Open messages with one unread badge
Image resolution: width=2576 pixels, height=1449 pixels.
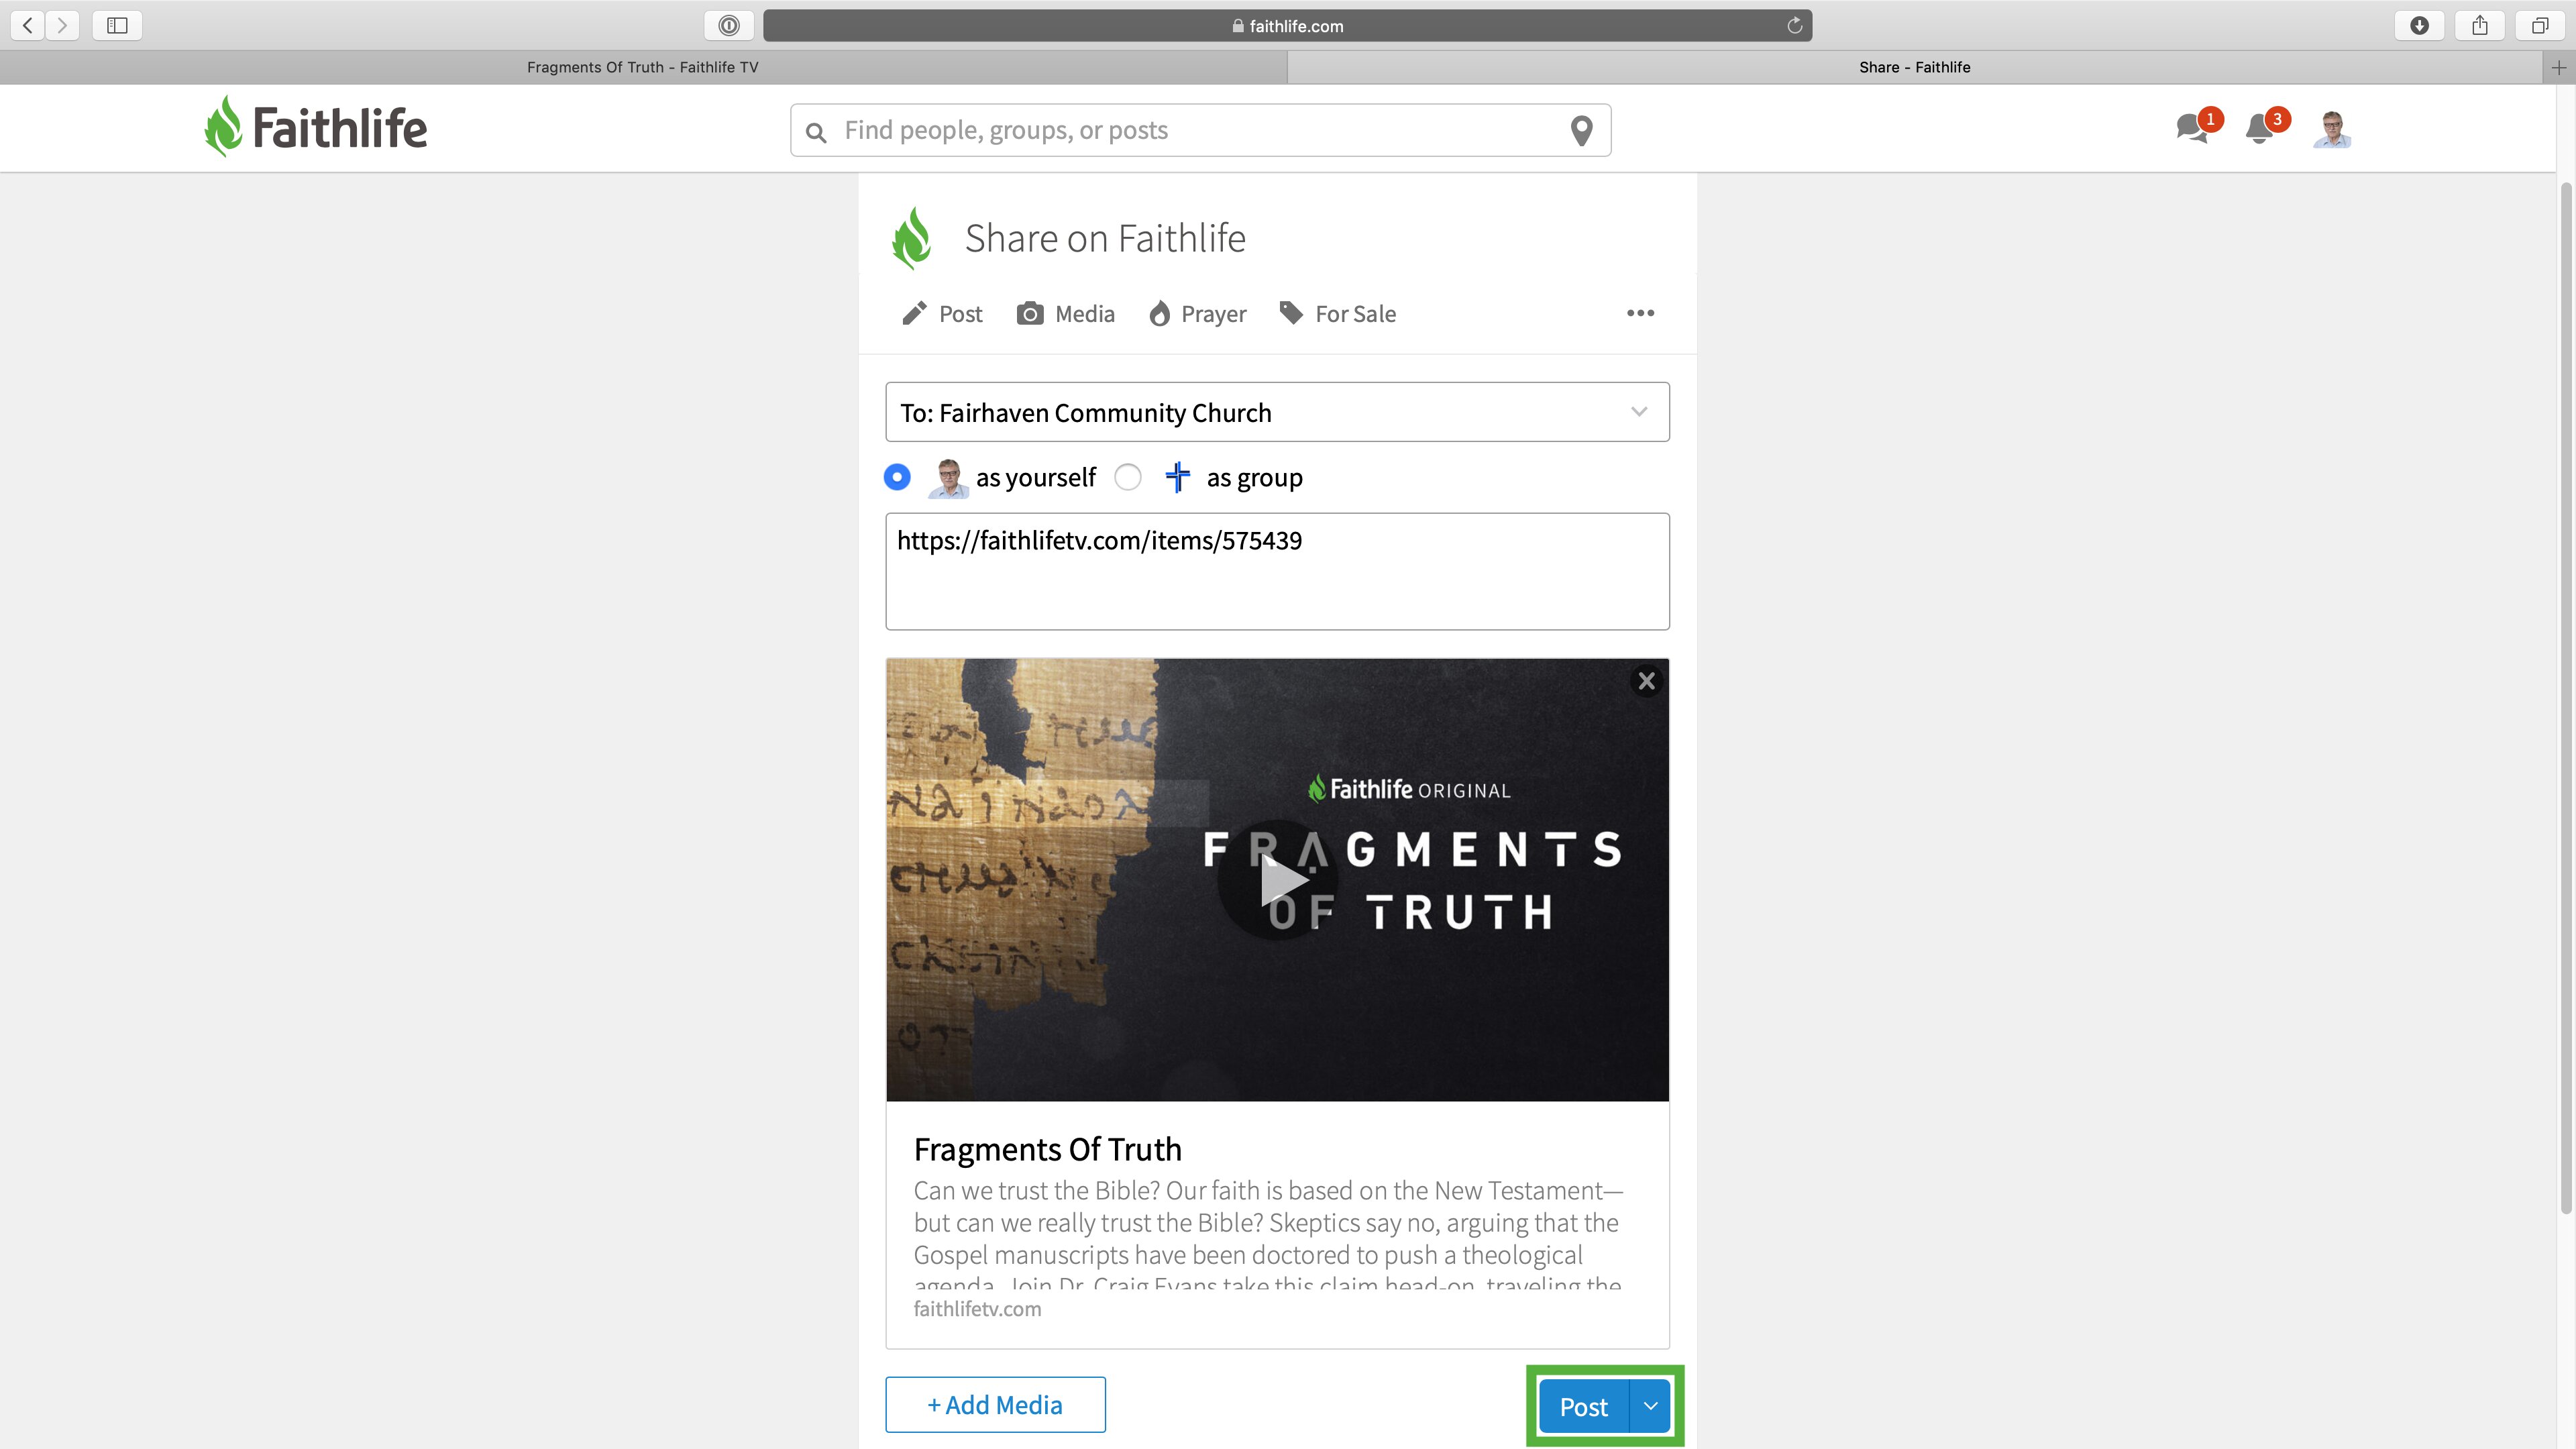(2198, 128)
